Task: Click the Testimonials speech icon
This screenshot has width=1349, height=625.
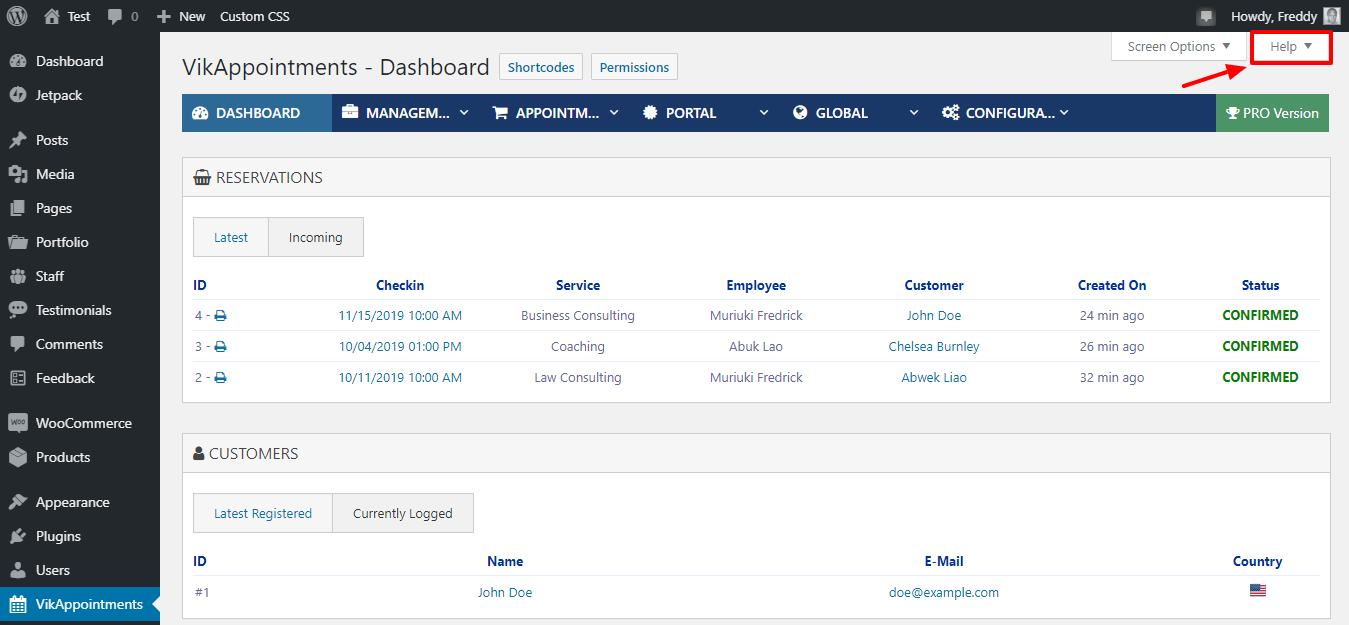Action: (x=18, y=310)
